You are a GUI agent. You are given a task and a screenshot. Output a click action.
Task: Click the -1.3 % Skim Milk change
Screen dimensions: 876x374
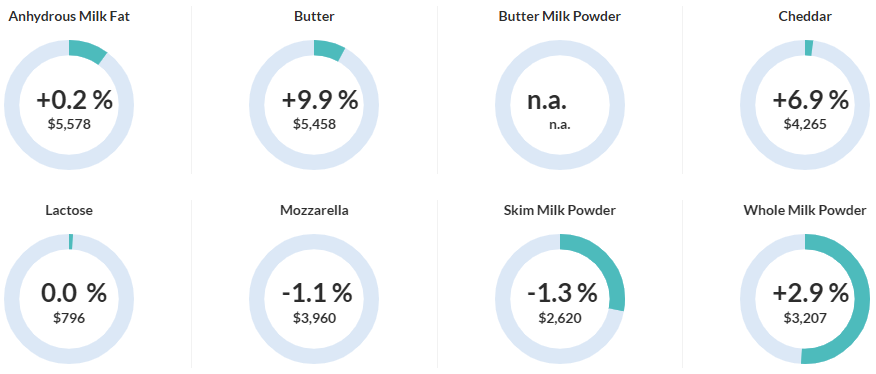563,293
